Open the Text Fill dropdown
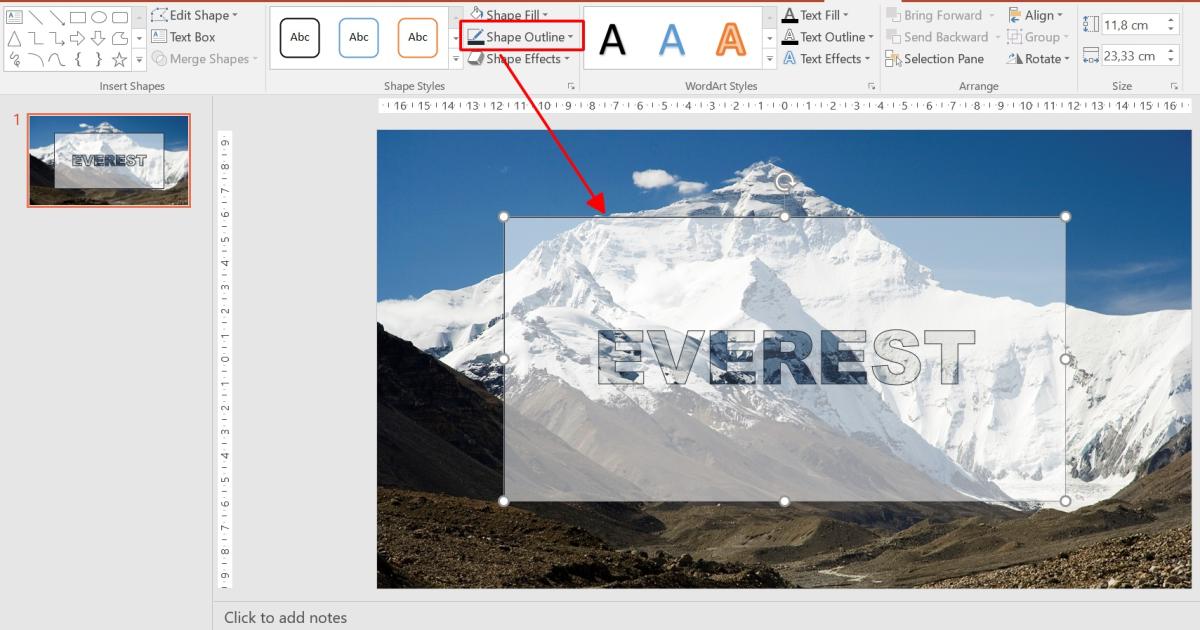1200x630 pixels. pos(815,15)
